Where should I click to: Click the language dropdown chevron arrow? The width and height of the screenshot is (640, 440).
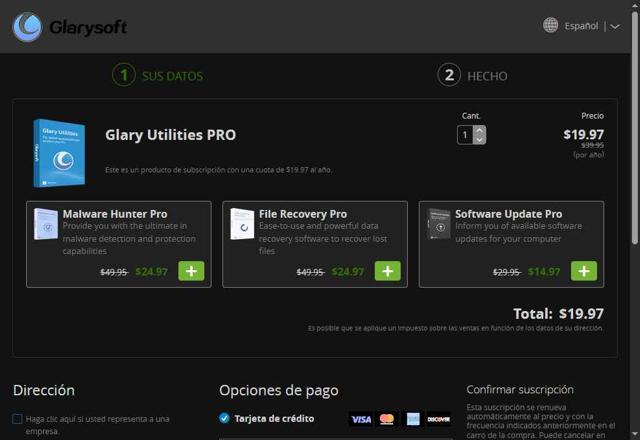(x=615, y=27)
